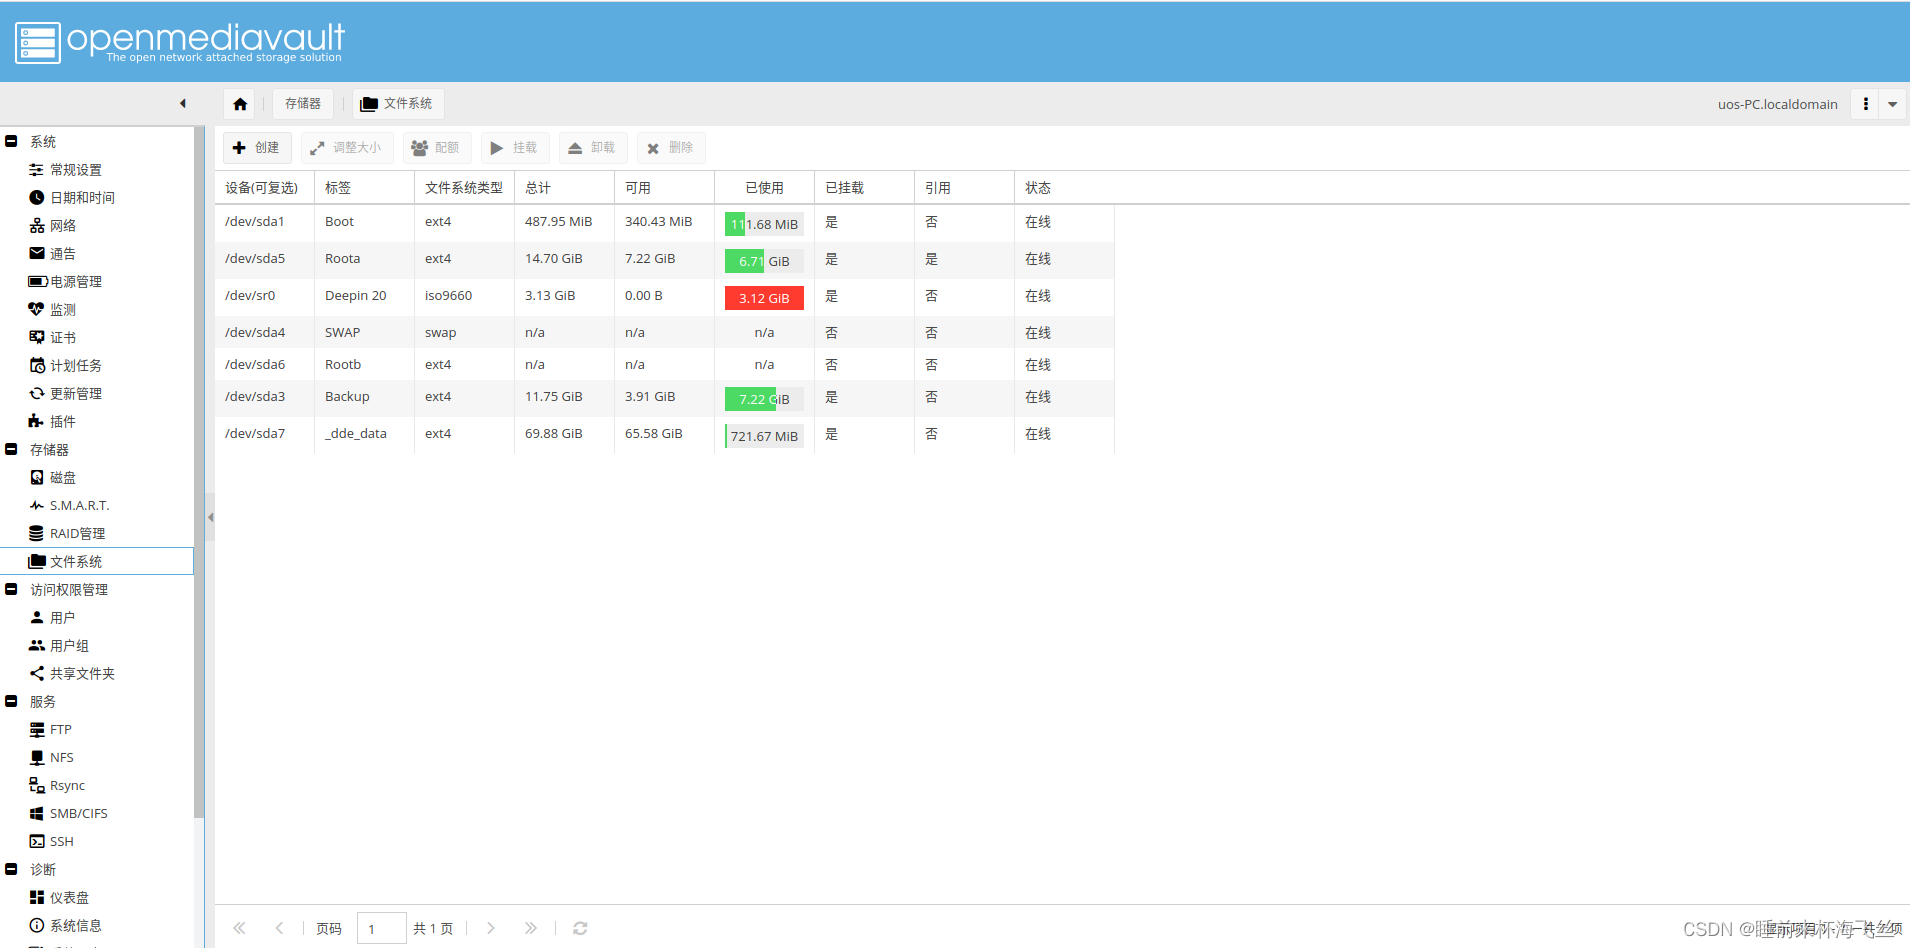Select the /dev/sda7 row

[x=664, y=434]
